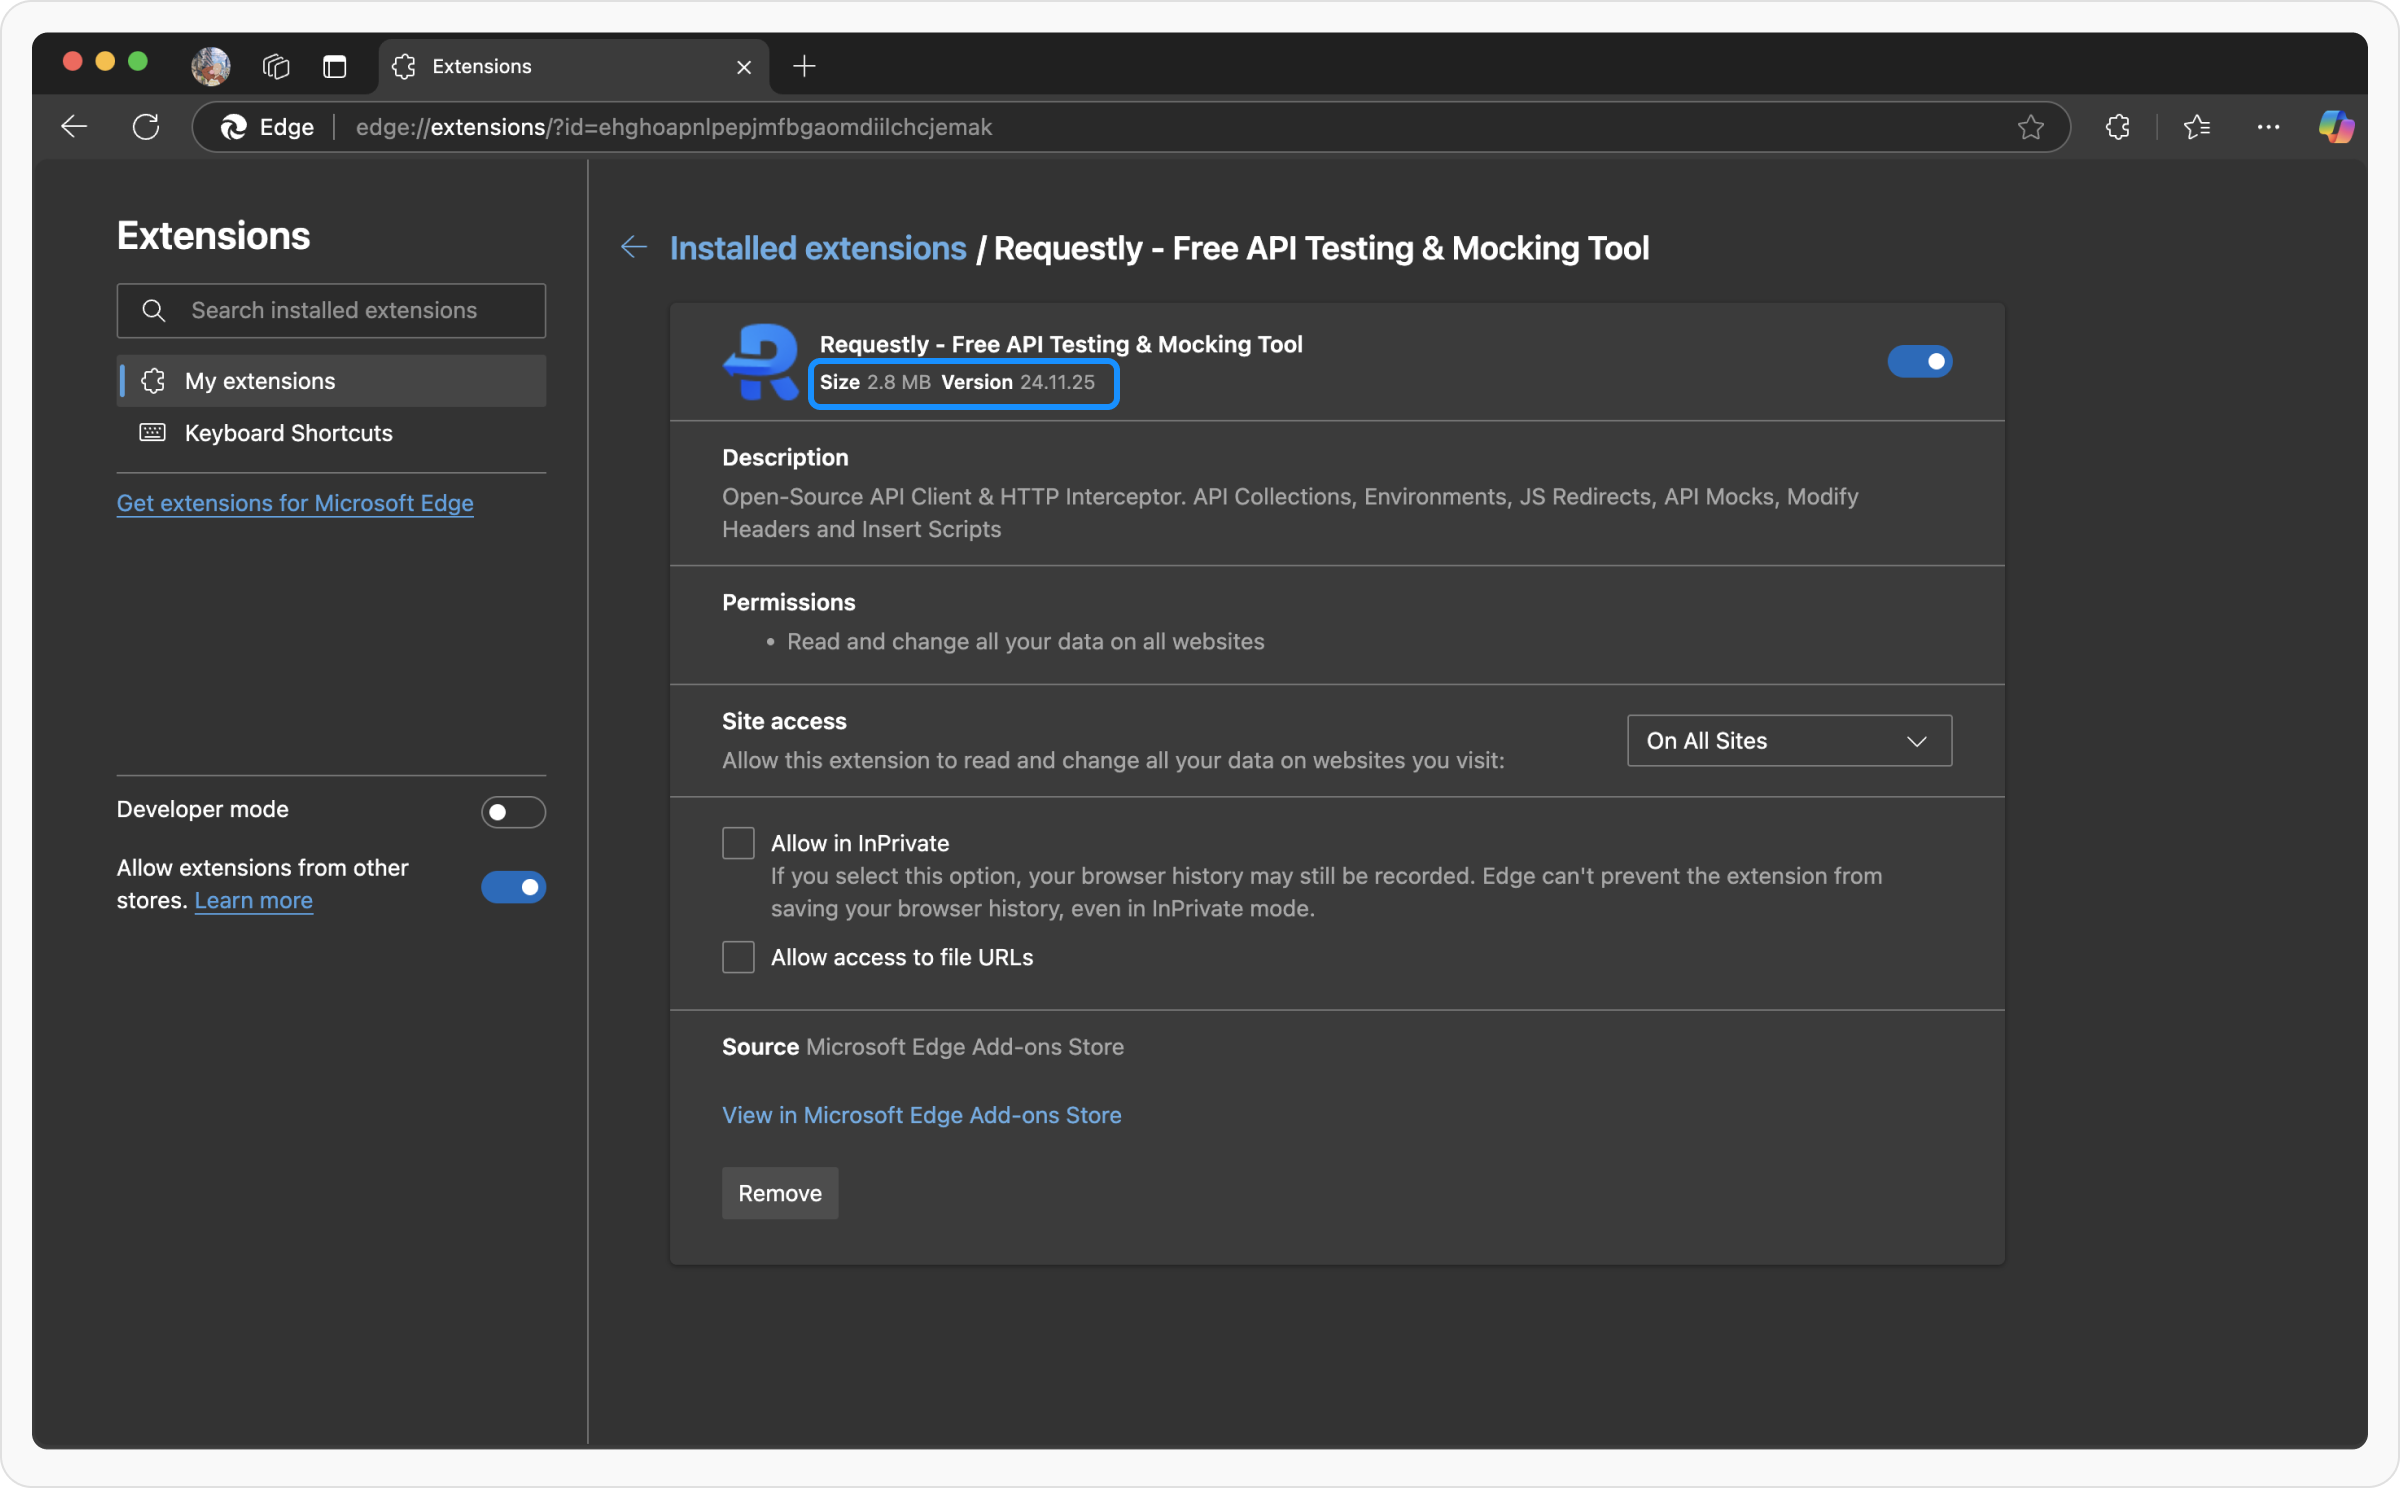Click the browser back arrow

74,127
